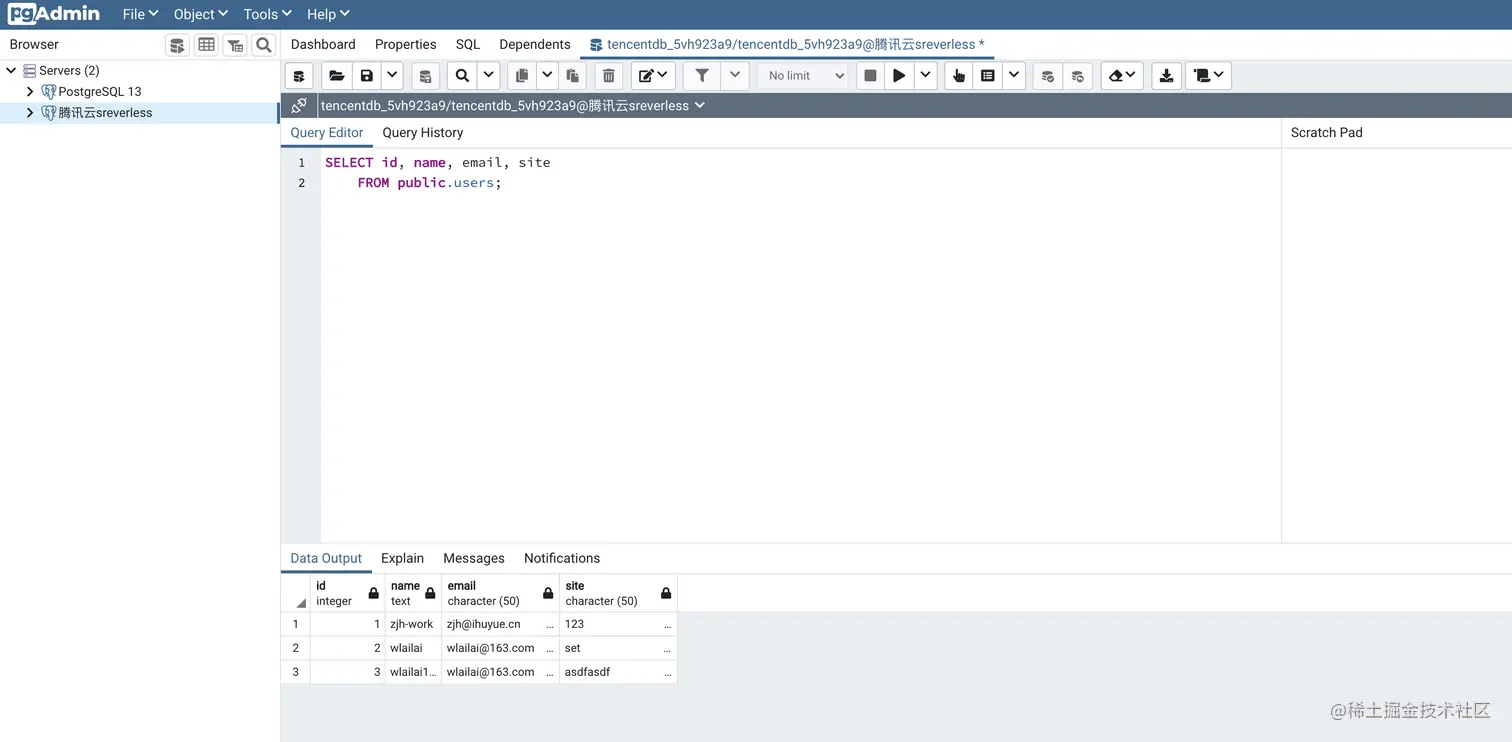Viewport: 1512px width, 742px height.
Task: Open the filter options dropdown arrow
Action: [735, 76]
